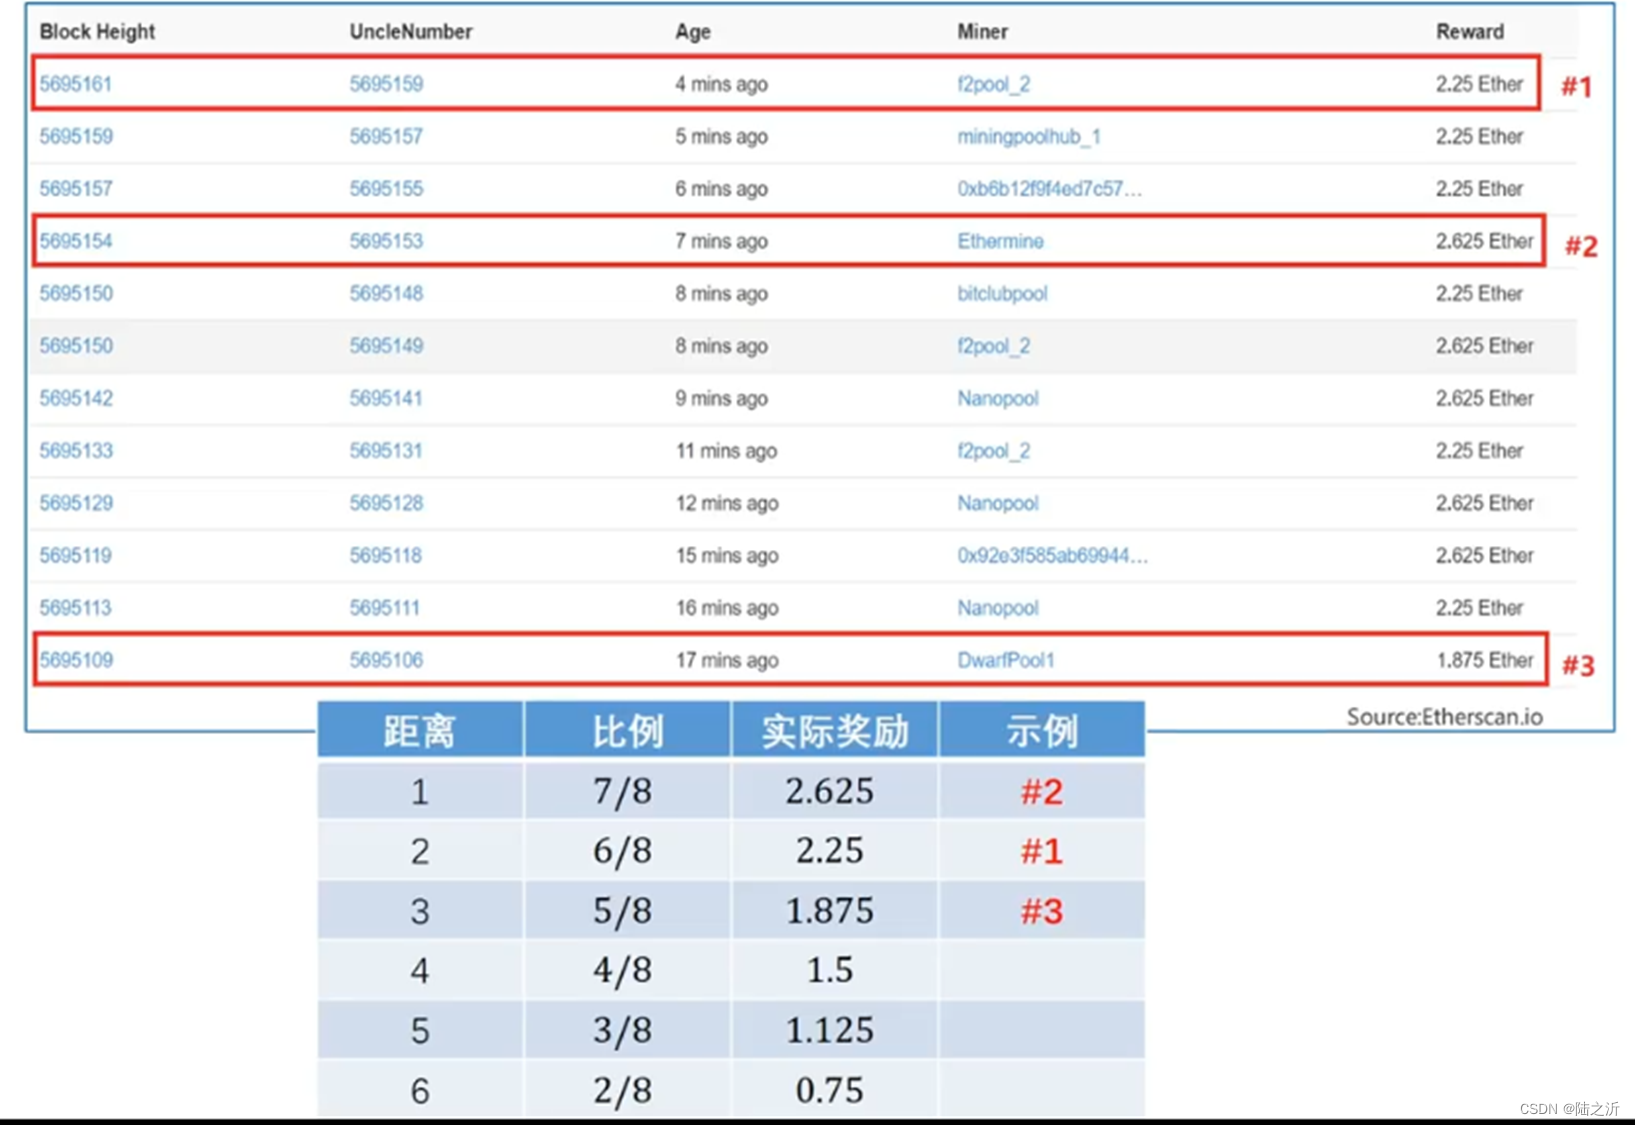Open miner address 0xb6b12f9f4ed7c57…
This screenshot has width=1635, height=1125.
click(1049, 188)
